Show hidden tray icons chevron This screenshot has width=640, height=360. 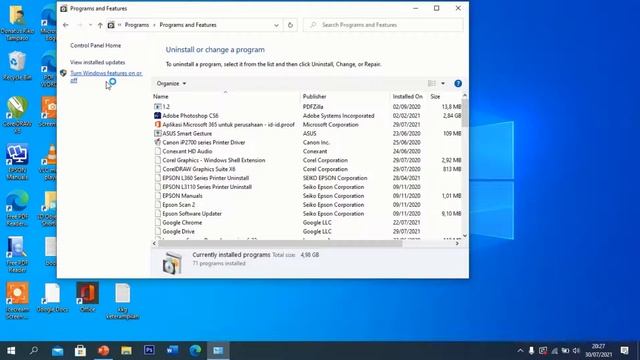520,351
